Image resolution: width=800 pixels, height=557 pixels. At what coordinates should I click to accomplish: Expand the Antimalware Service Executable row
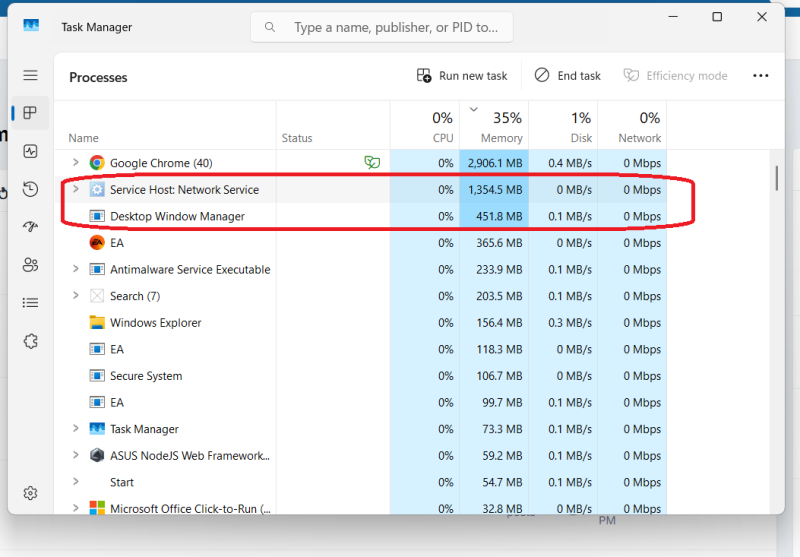tap(75, 270)
